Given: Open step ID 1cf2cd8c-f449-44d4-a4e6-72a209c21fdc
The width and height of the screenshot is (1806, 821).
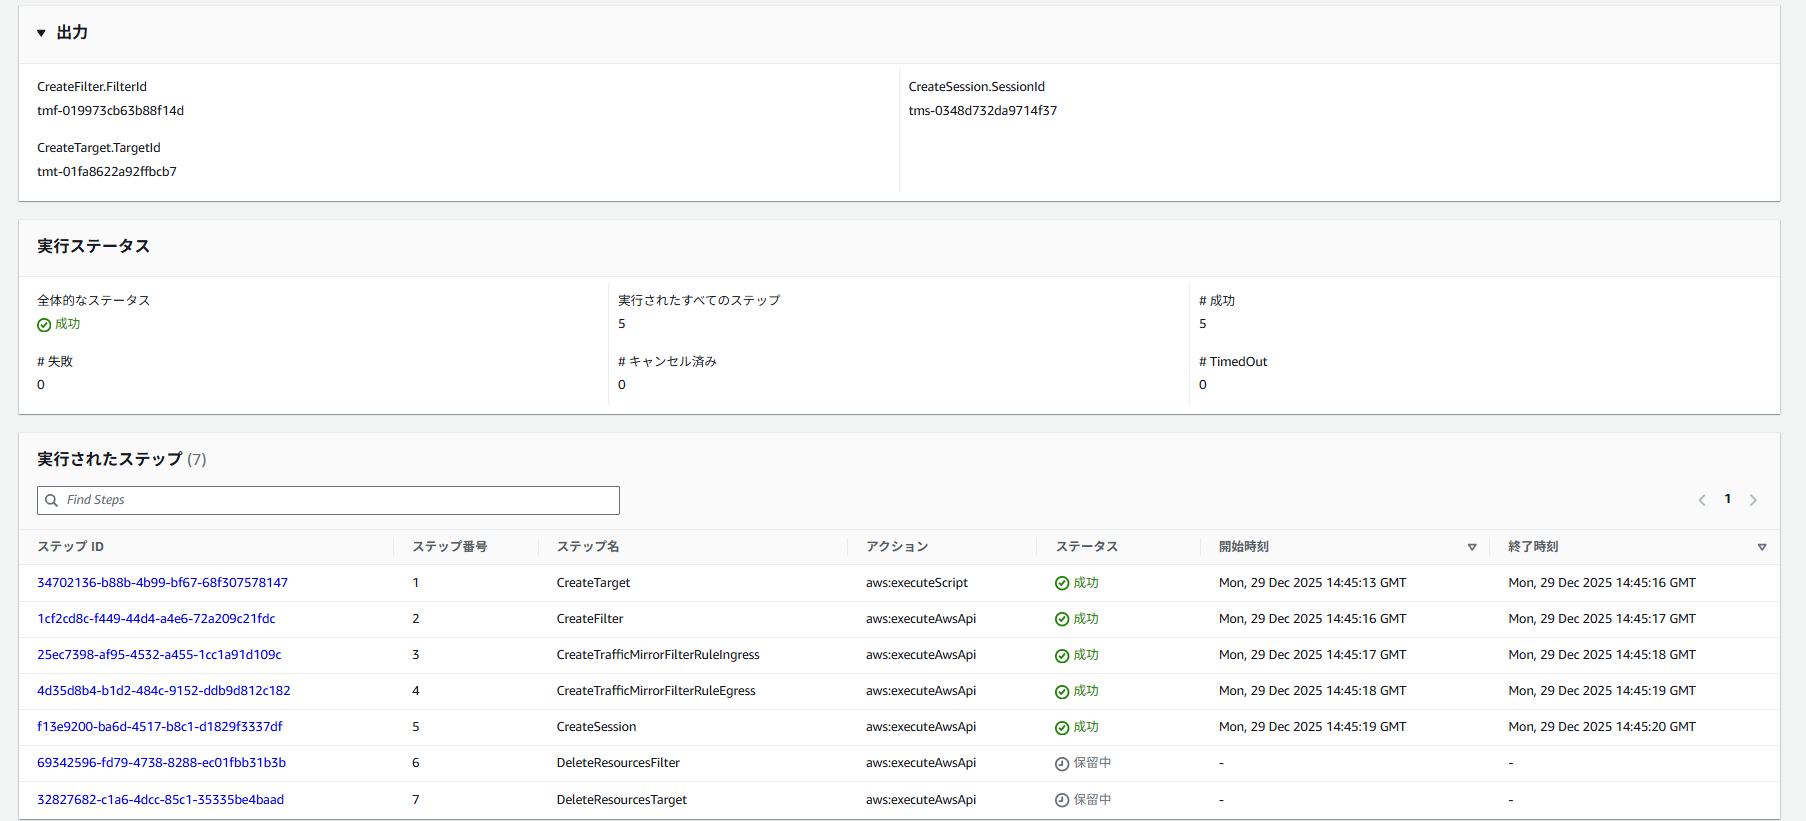Looking at the screenshot, I should coord(156,619).
